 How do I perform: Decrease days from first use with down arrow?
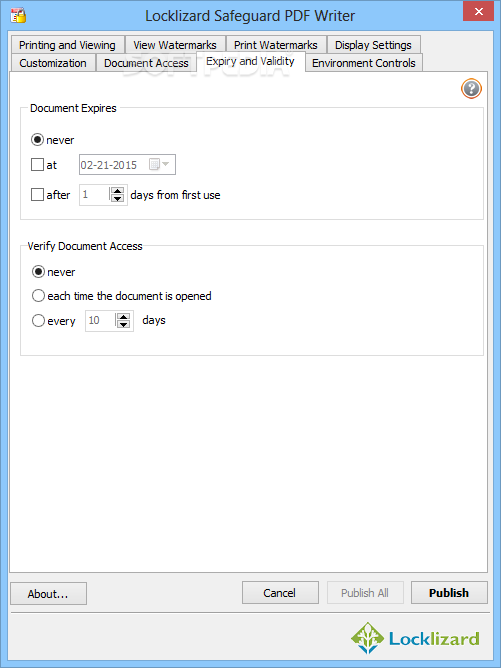(117, 199)
